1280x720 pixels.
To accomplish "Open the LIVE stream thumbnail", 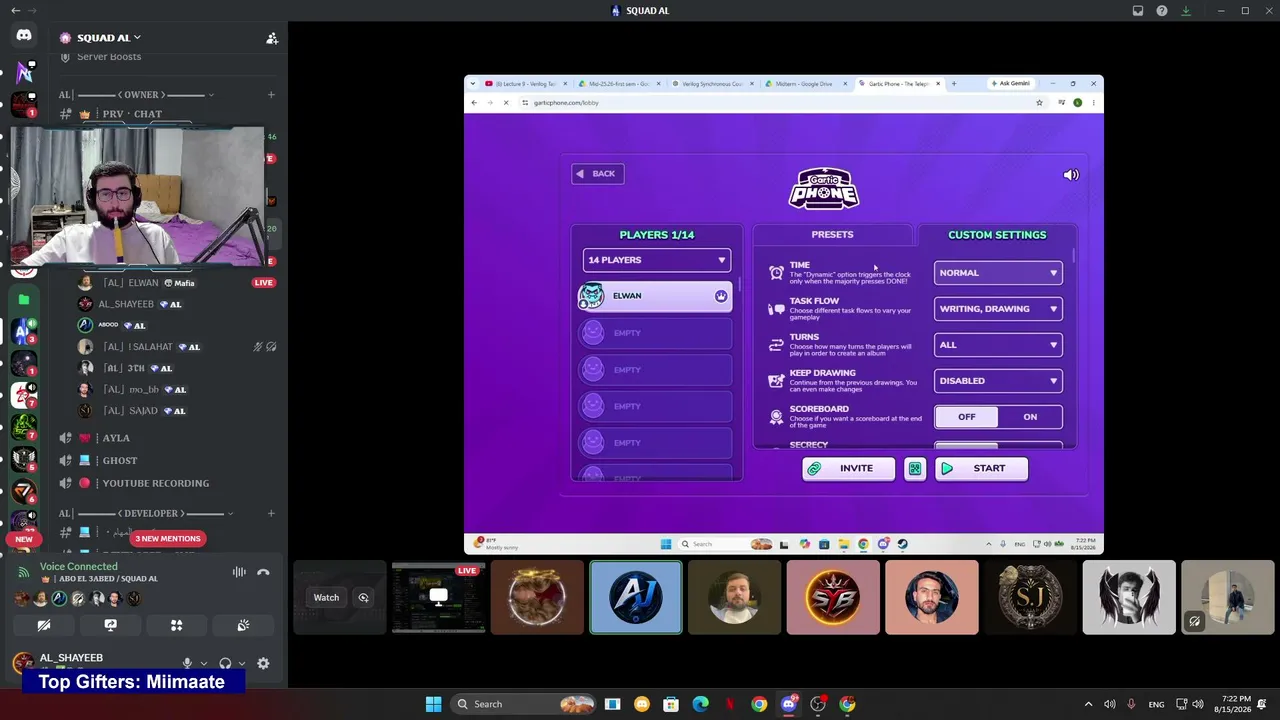I will [438, 597].
